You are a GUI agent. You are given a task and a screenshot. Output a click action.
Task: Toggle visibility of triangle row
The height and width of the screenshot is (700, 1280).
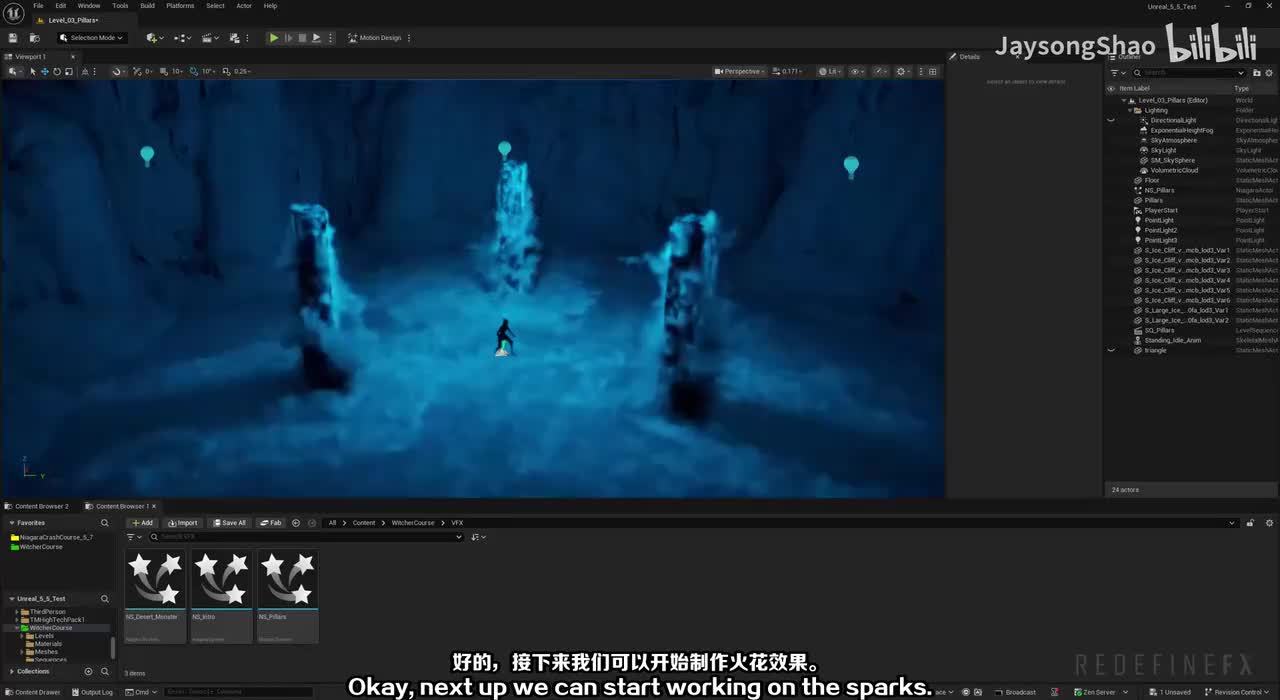click(x=1110, y=350)
